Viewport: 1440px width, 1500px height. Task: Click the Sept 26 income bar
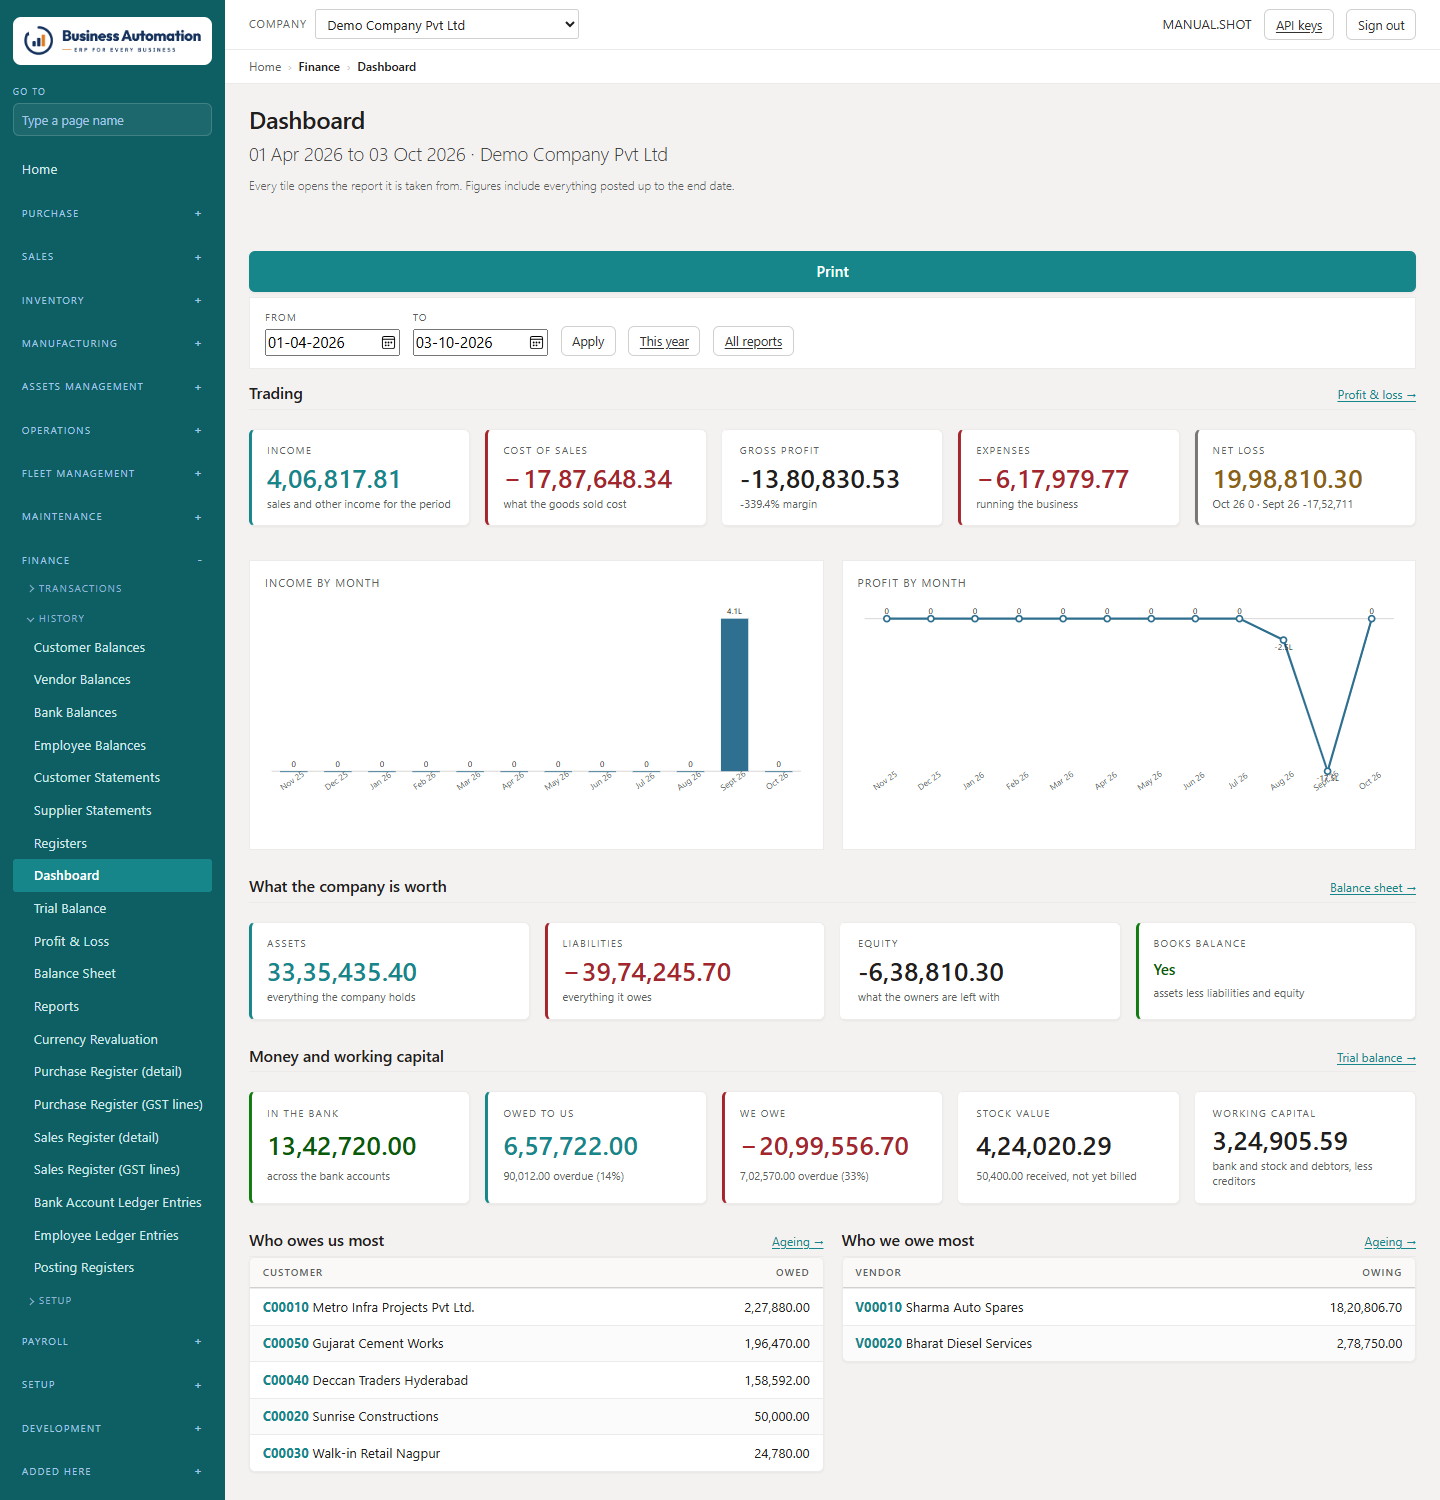point(734,695)
